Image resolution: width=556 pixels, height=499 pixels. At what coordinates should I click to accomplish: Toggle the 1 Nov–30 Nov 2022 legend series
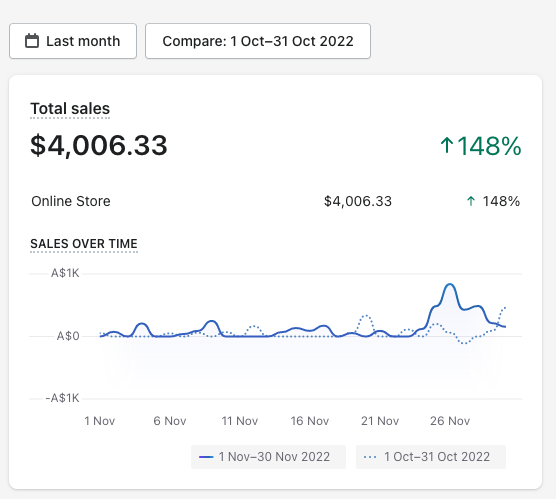(268, 457)
